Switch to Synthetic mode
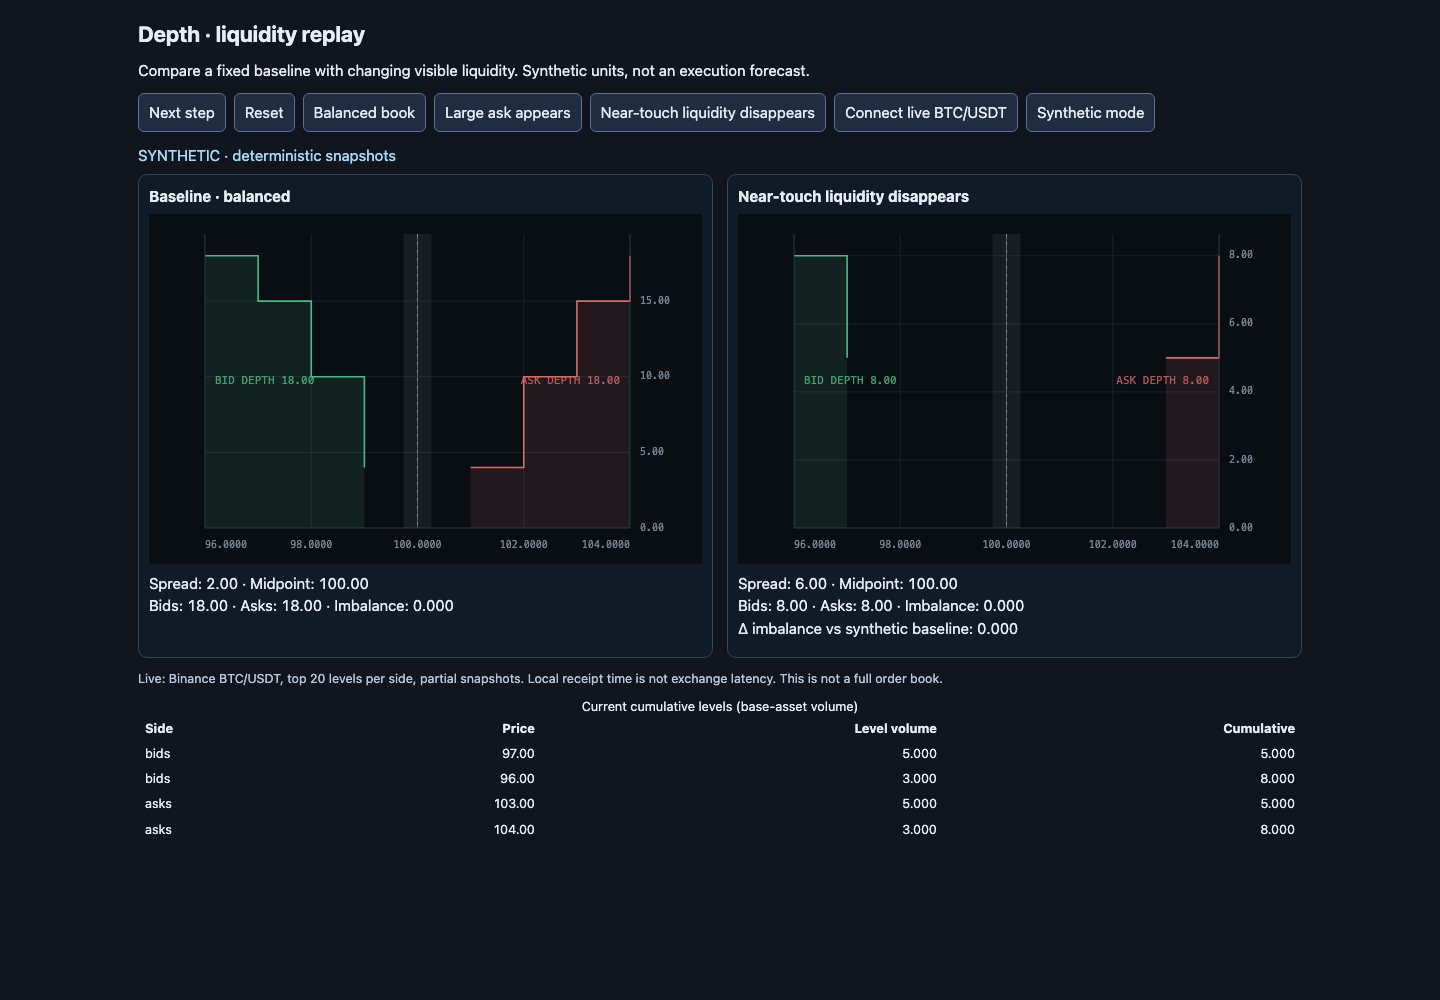The image size is (1440, 1000). click(x=1090, y=113)
